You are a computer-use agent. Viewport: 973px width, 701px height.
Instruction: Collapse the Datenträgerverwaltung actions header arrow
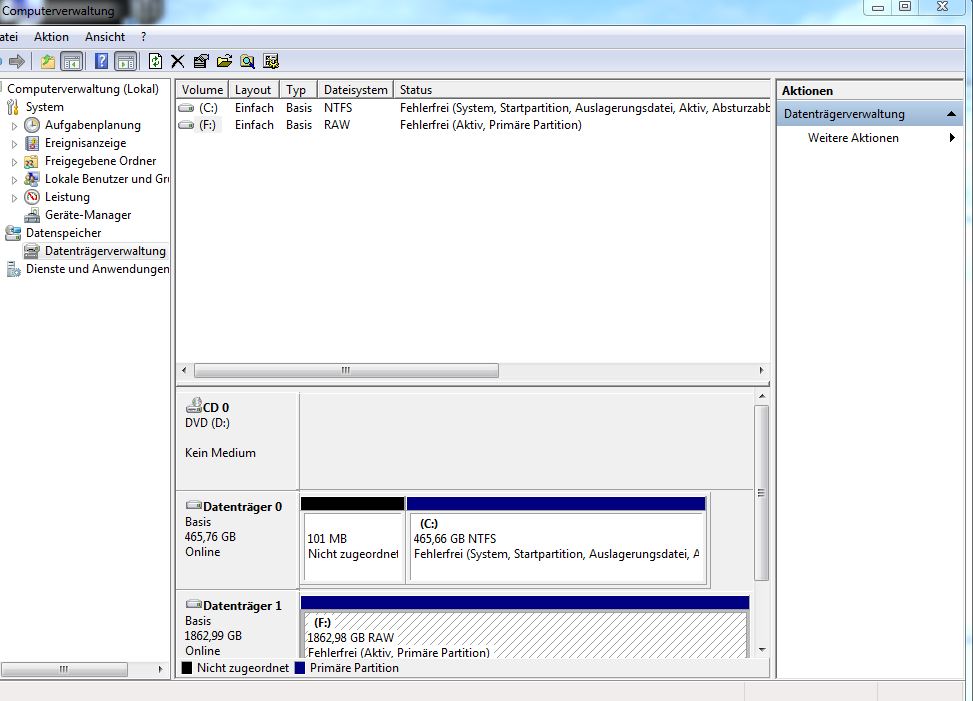951,114
